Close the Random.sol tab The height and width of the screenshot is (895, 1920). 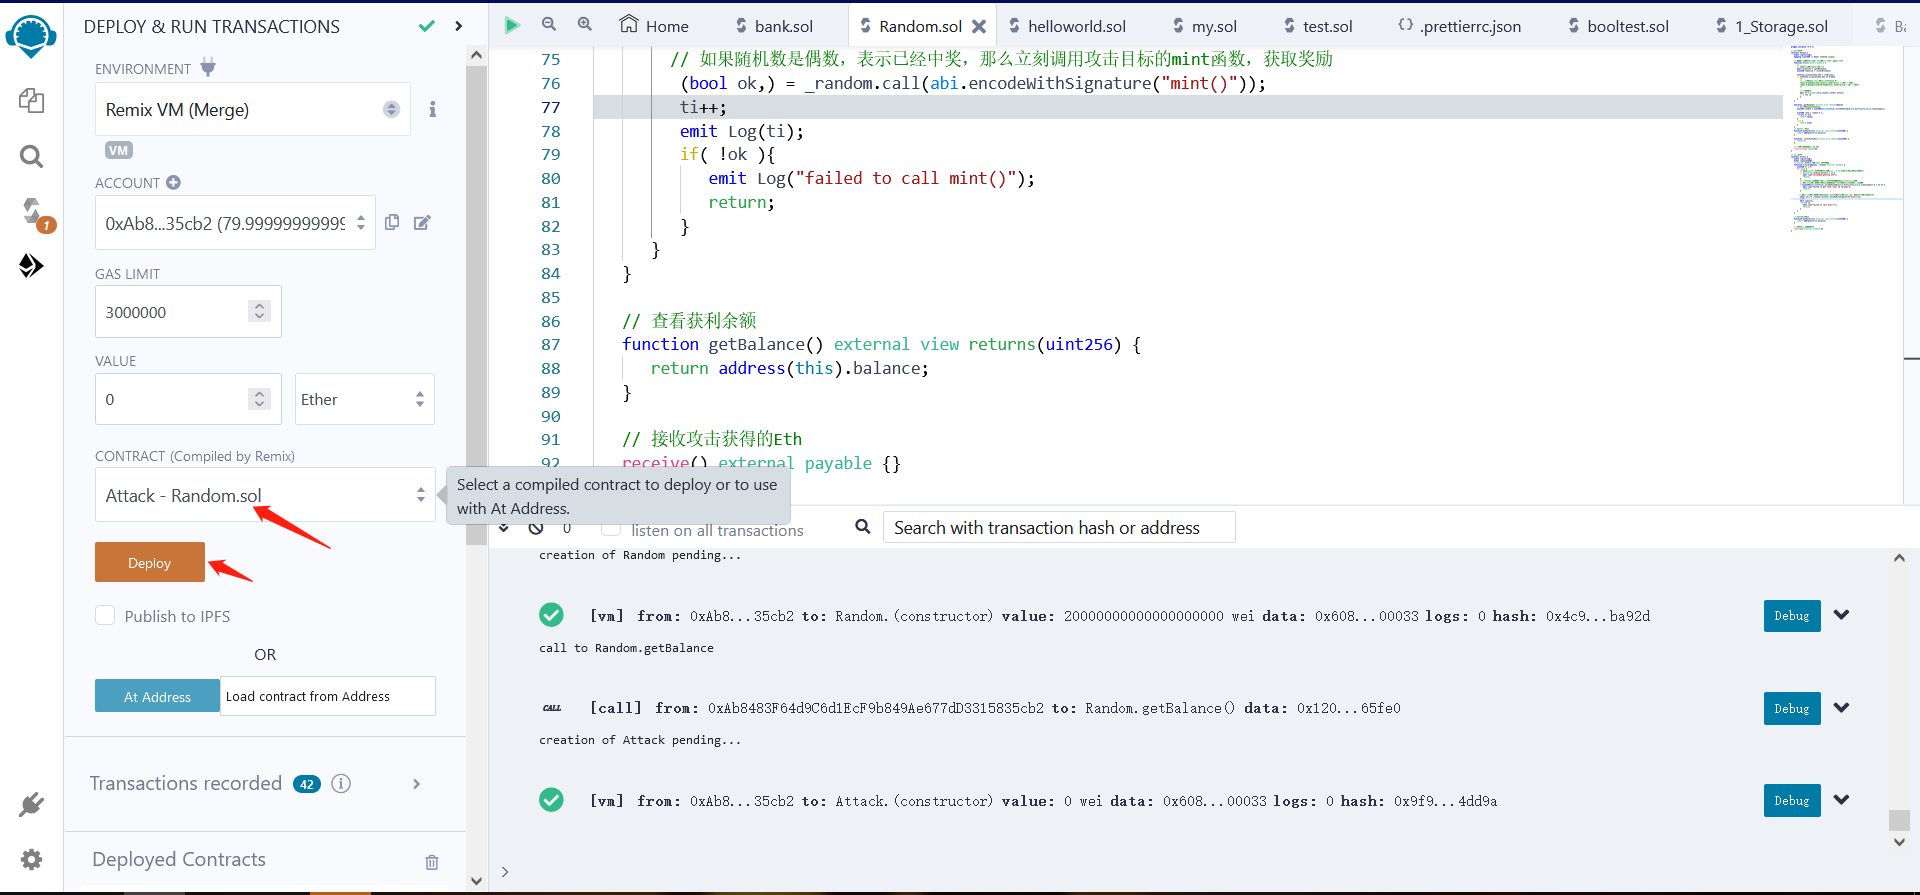tap(979, 26)
